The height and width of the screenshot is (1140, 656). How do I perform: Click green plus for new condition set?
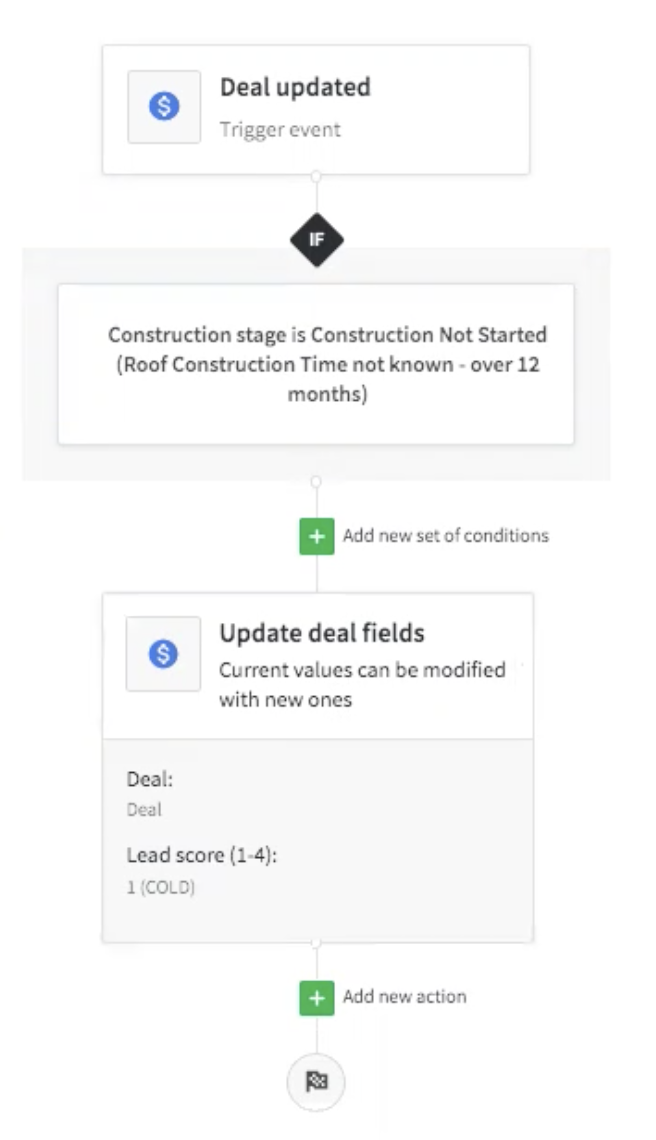(x=316, y=536)
